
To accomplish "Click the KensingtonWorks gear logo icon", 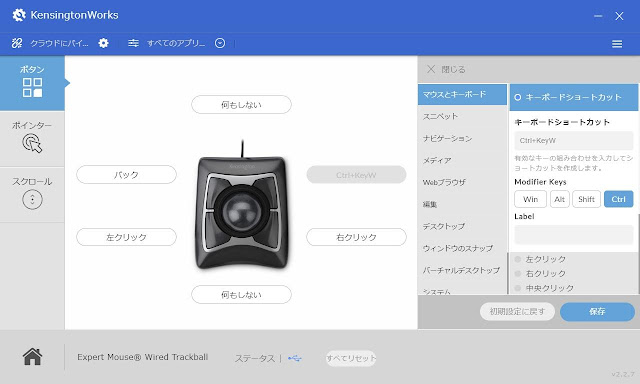I will point(19,15).
